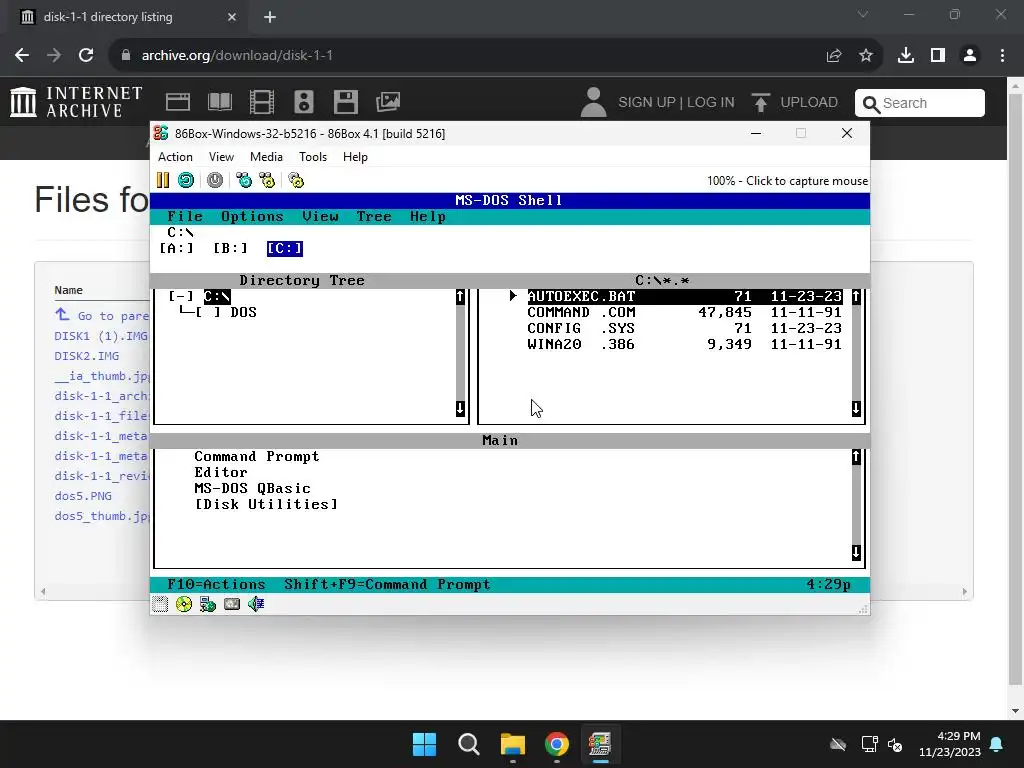The image size is (1024, 768).
Task: Open the Internet Archive texts book icon
Action: click(219, 102)
